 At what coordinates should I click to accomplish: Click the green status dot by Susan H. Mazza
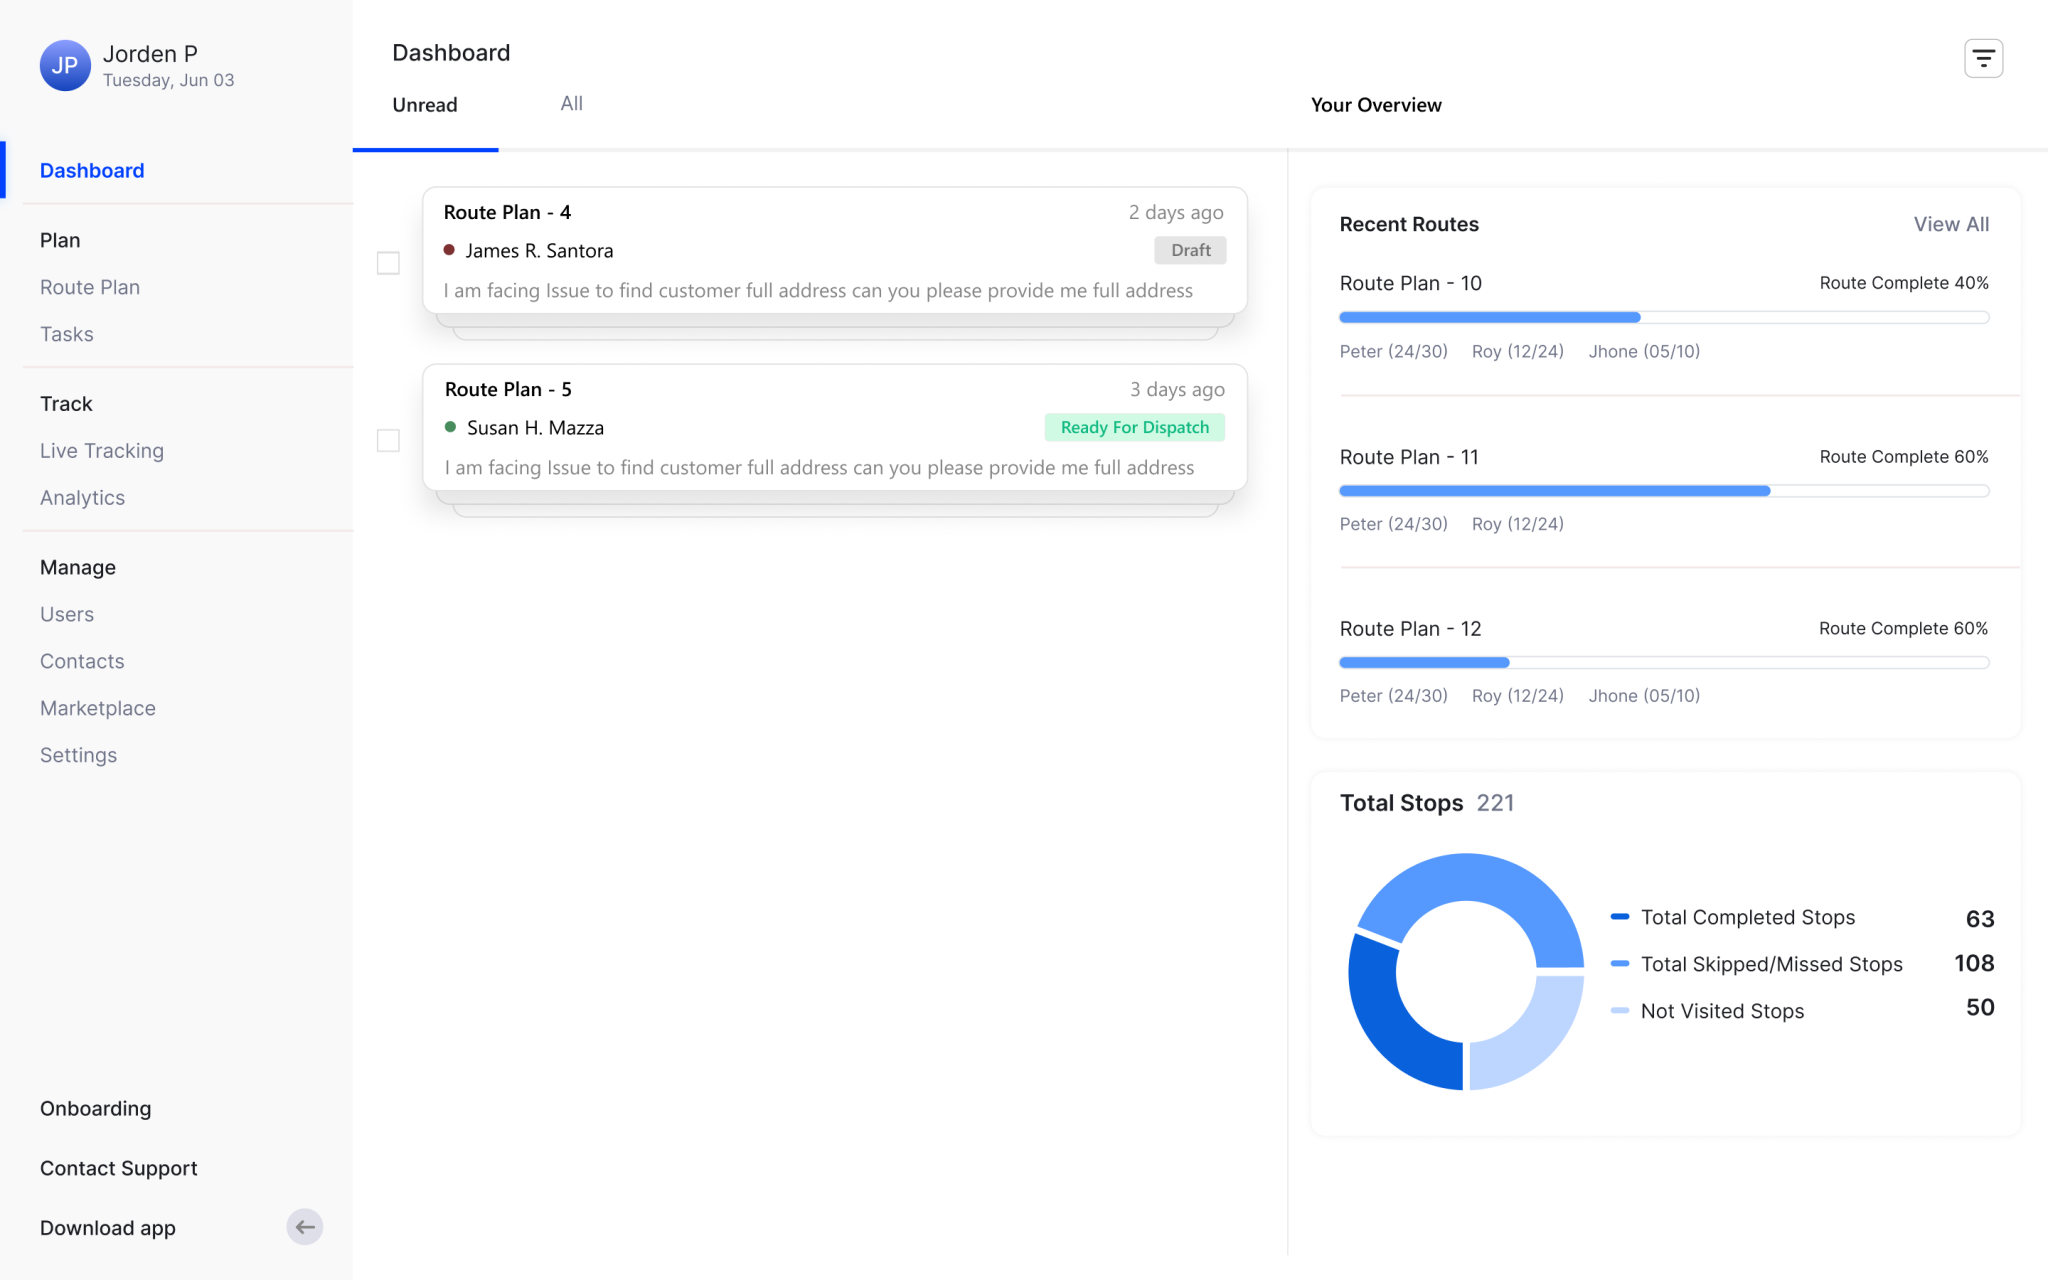[450, 427]
